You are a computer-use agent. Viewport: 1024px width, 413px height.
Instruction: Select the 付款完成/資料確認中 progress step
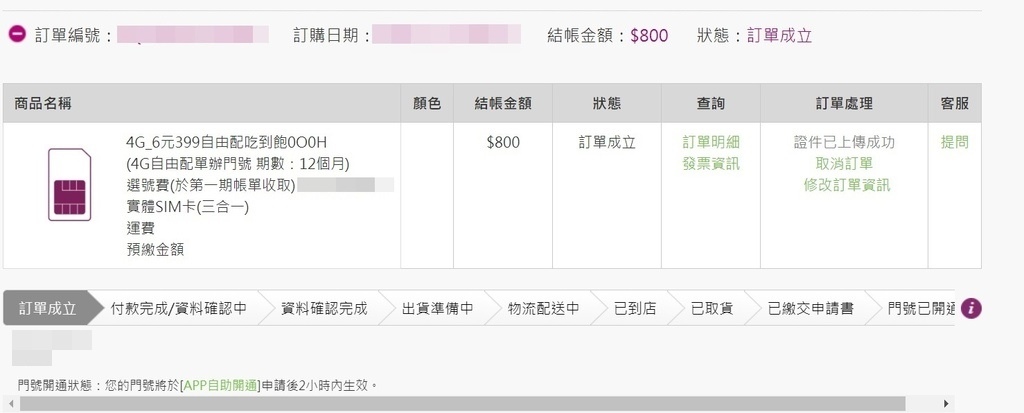179,308
